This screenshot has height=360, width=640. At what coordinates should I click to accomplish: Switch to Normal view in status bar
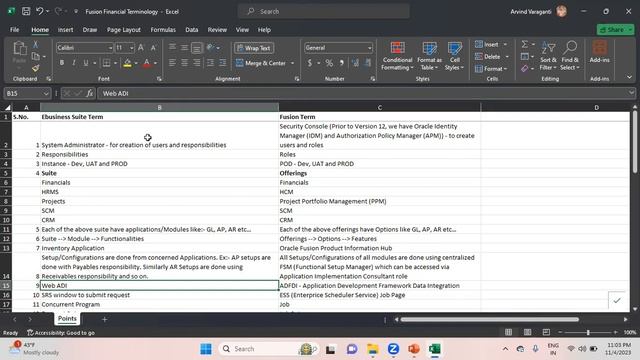coord(509,332)
